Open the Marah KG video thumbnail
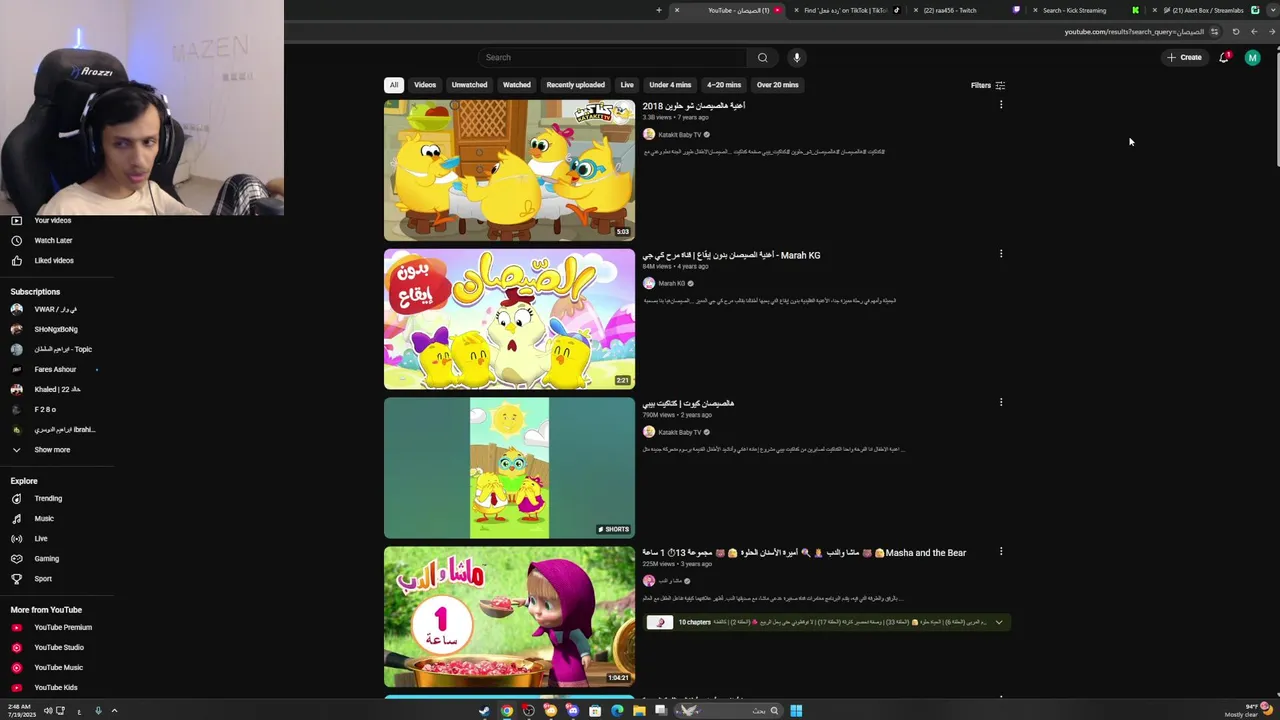 (x=509, y=319)
